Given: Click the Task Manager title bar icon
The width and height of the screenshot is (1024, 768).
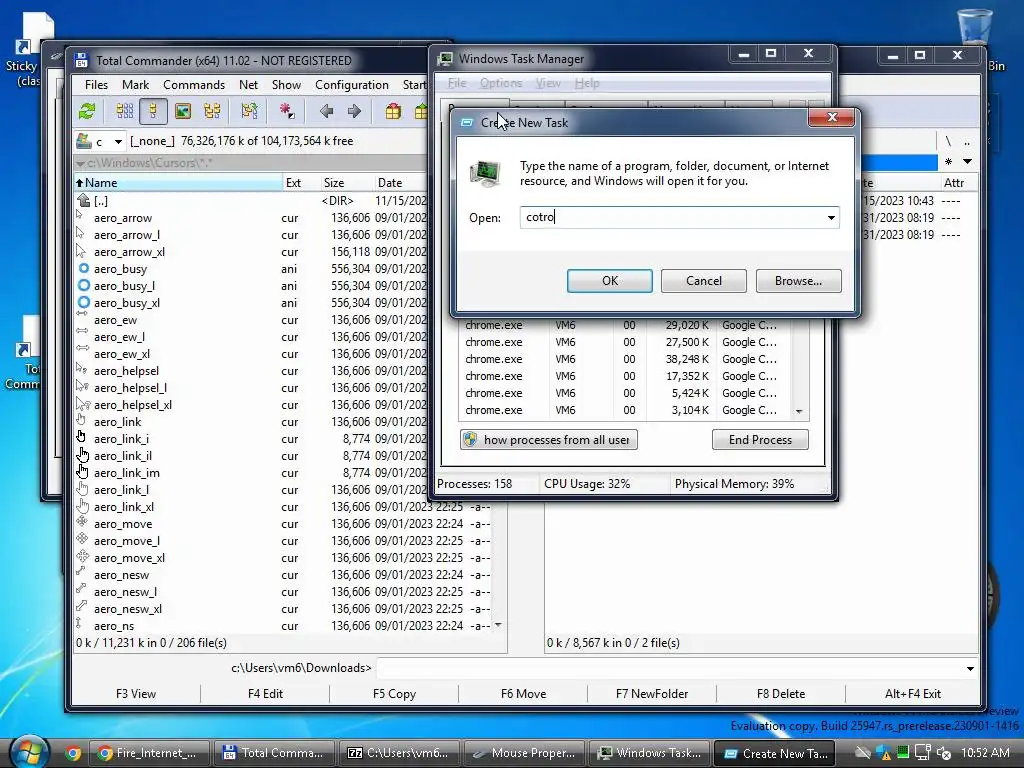Looking at the screenshot, I should [x=445, y=59].
